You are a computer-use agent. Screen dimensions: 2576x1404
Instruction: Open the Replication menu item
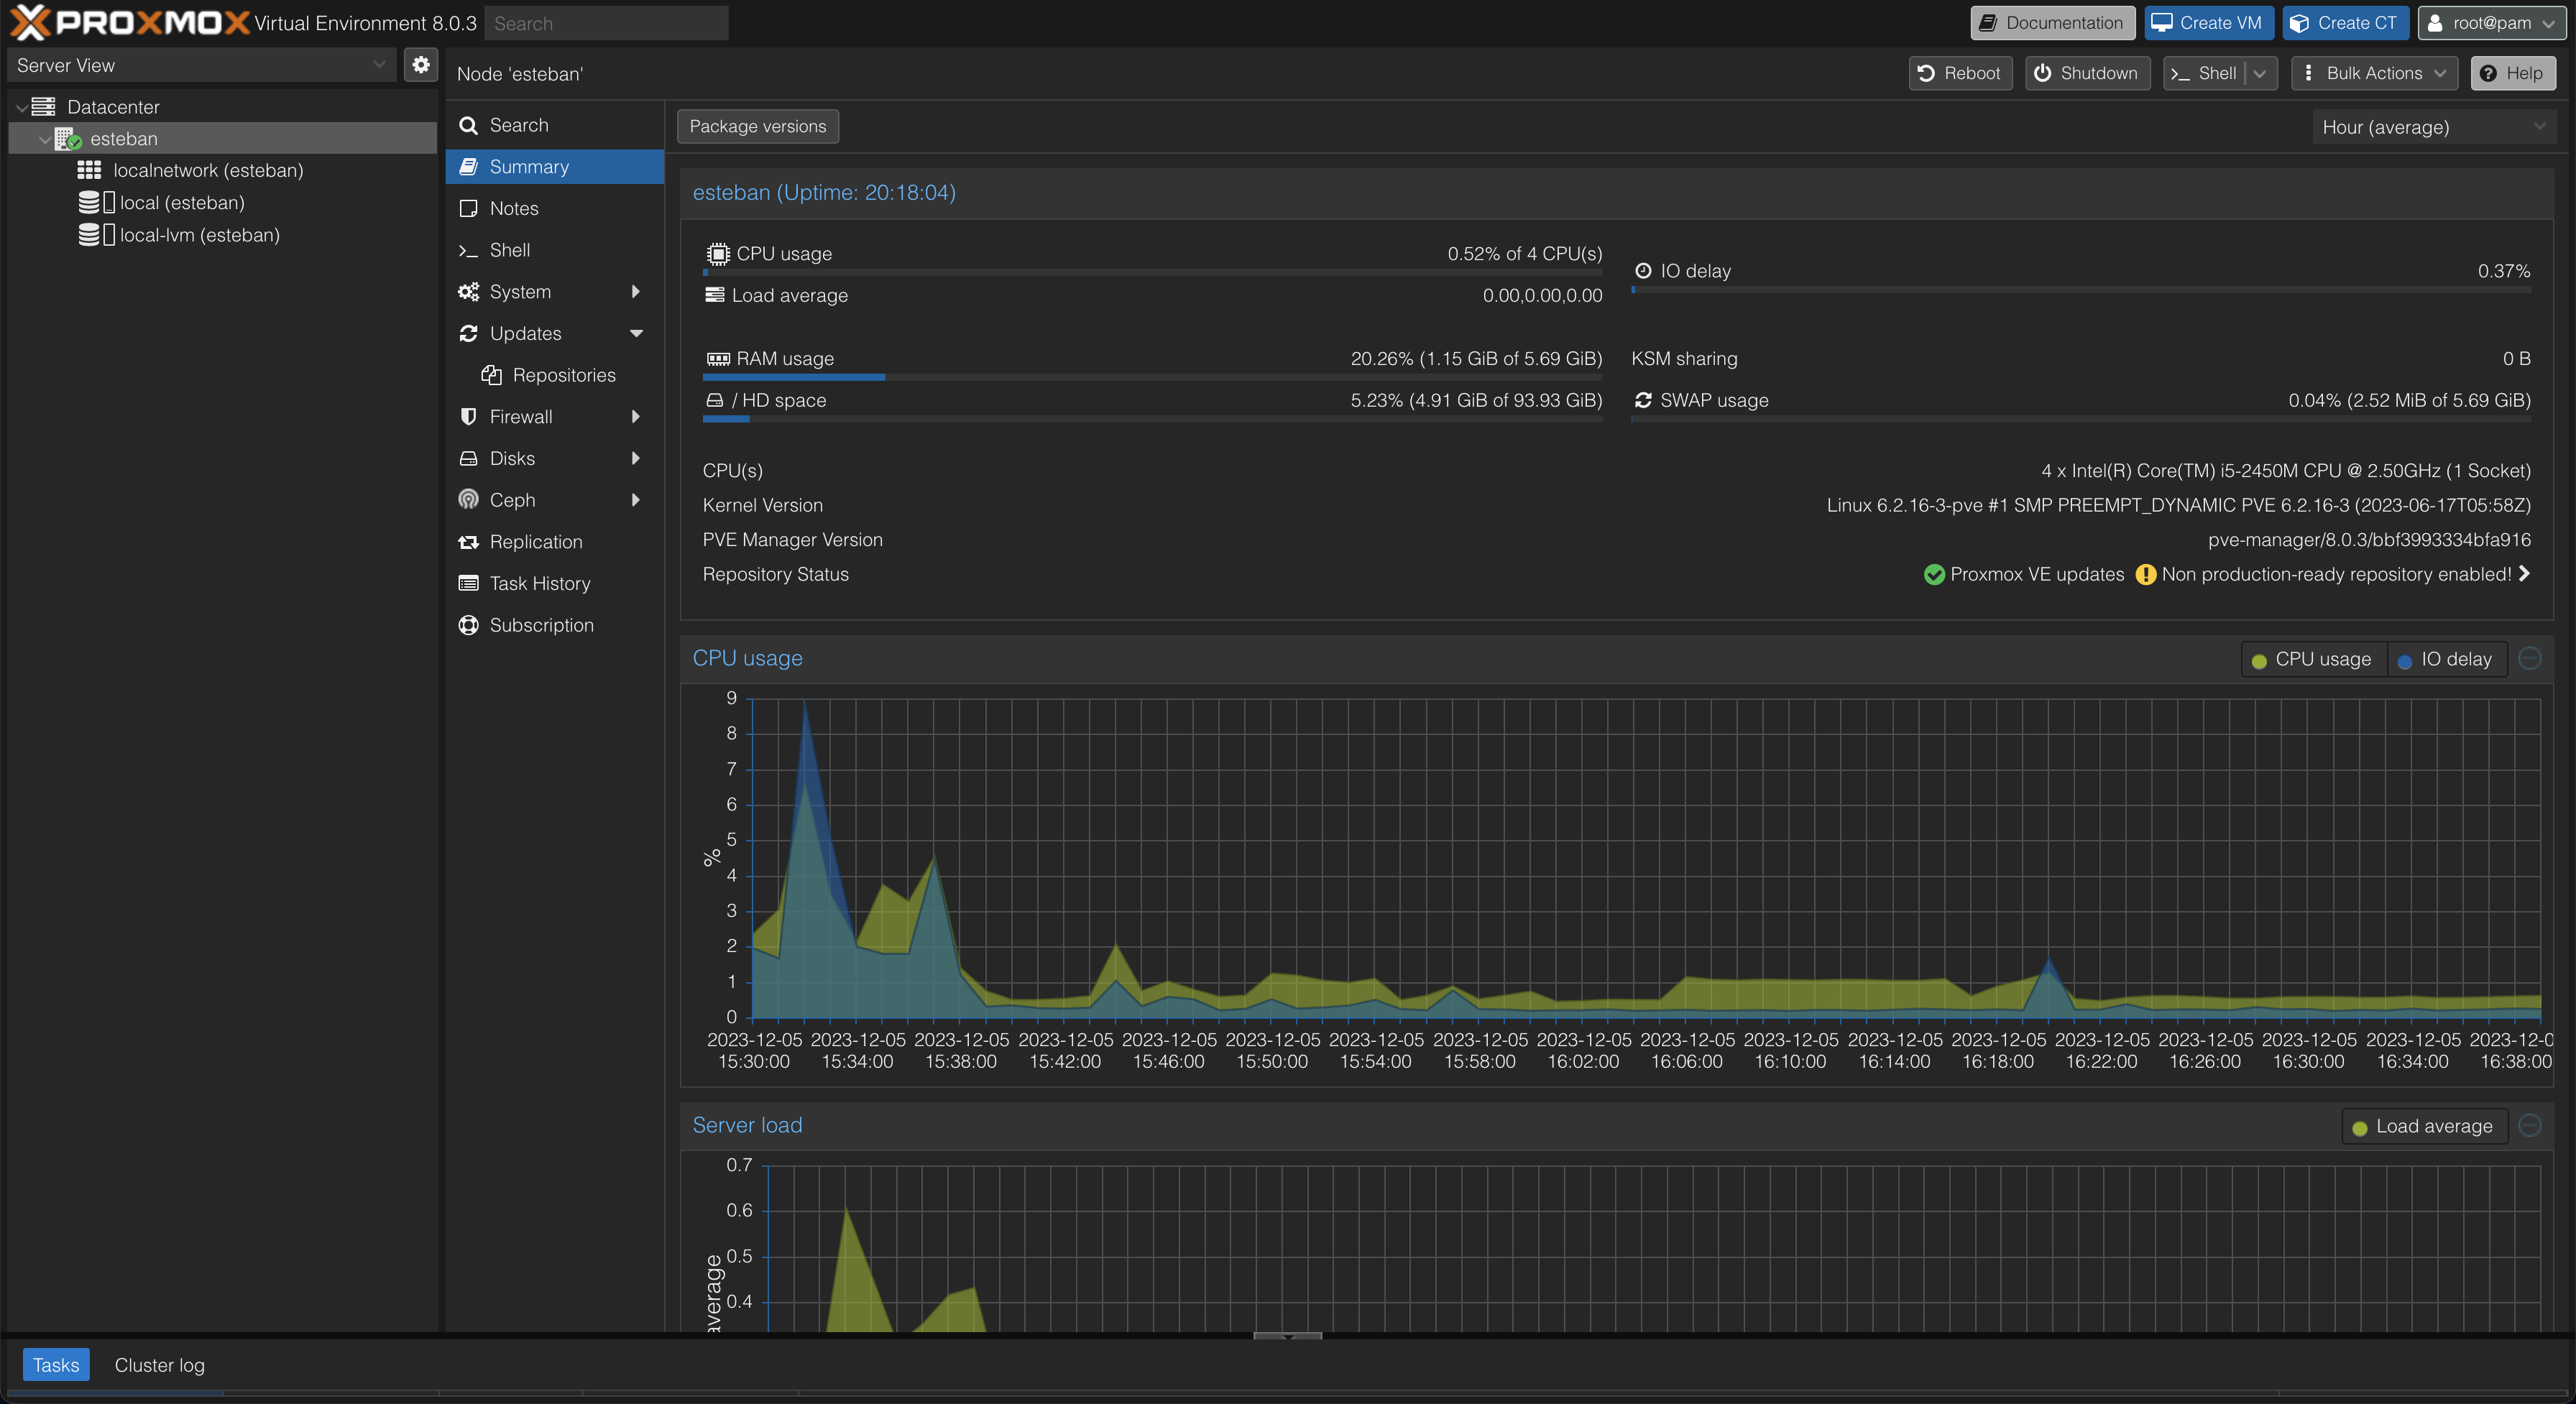click(555, 542)
